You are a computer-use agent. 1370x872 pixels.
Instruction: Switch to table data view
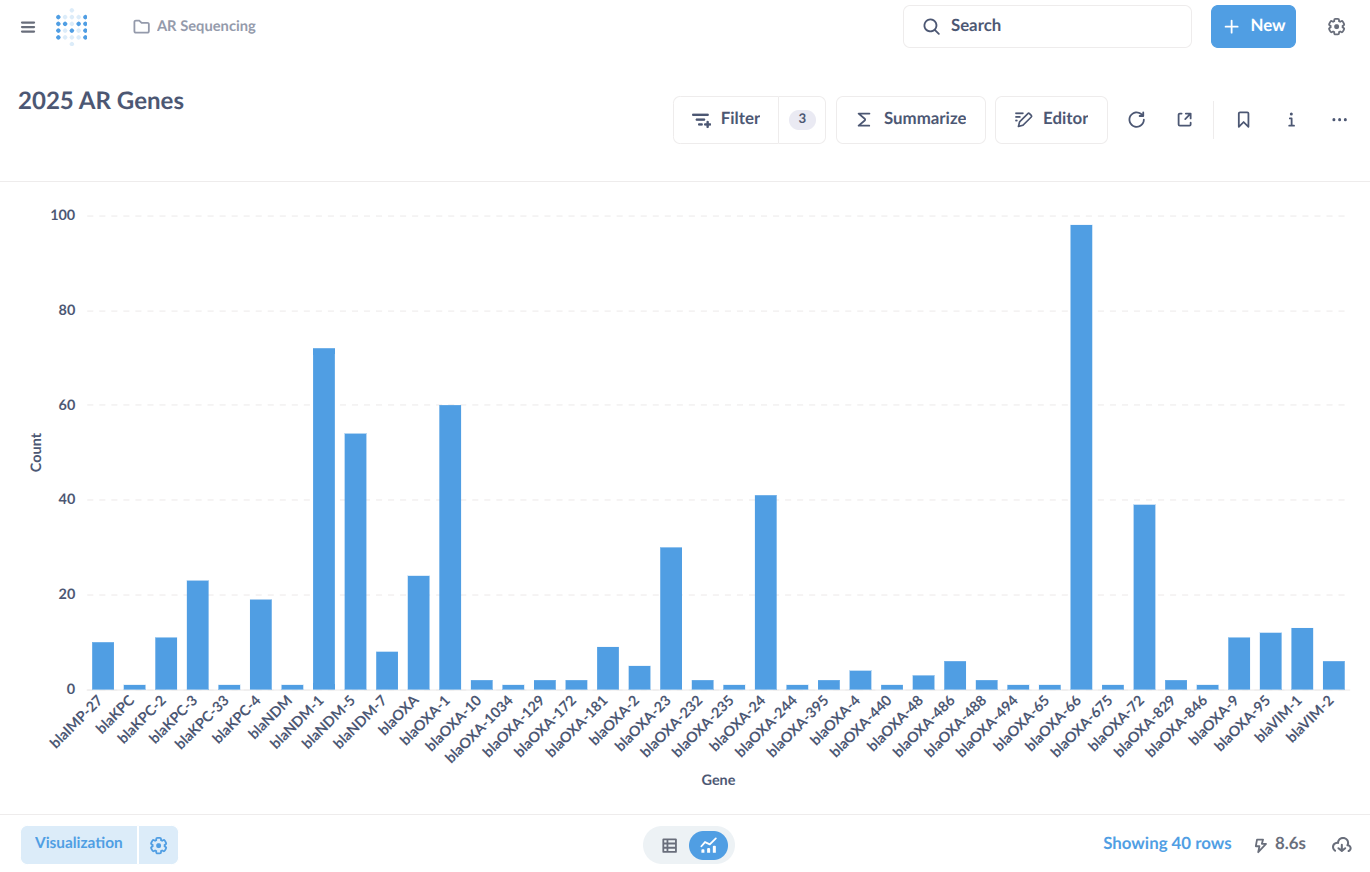670,846
